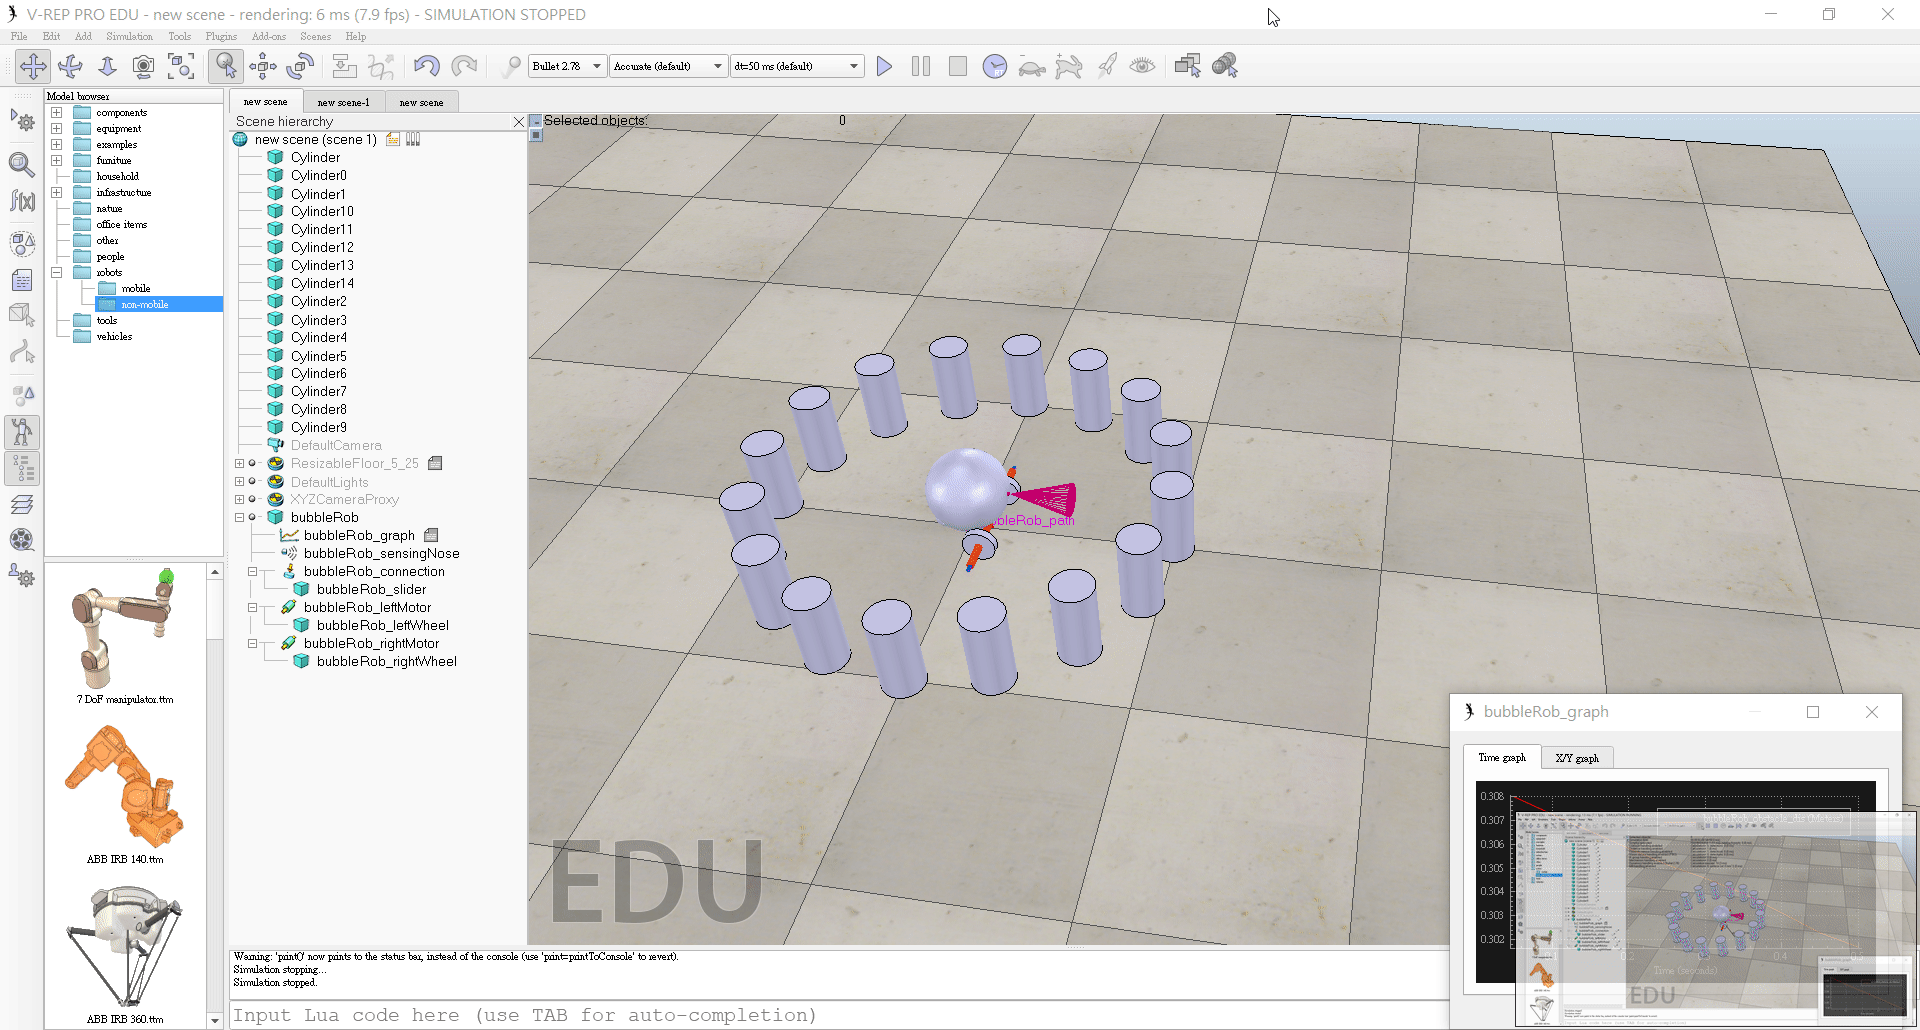This screenshot has width=1920, height=1030.
Task: Click transfer DNA toolbar icon
Action: point(381,66)
